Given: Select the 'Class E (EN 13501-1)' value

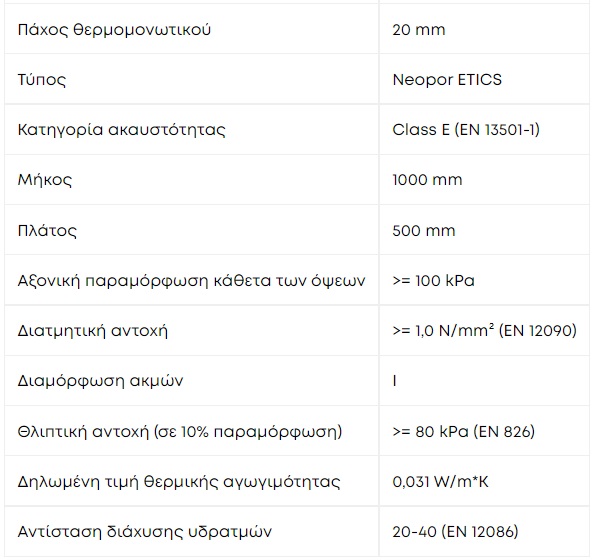Looking at the screenshot, I should coord(466,130).
